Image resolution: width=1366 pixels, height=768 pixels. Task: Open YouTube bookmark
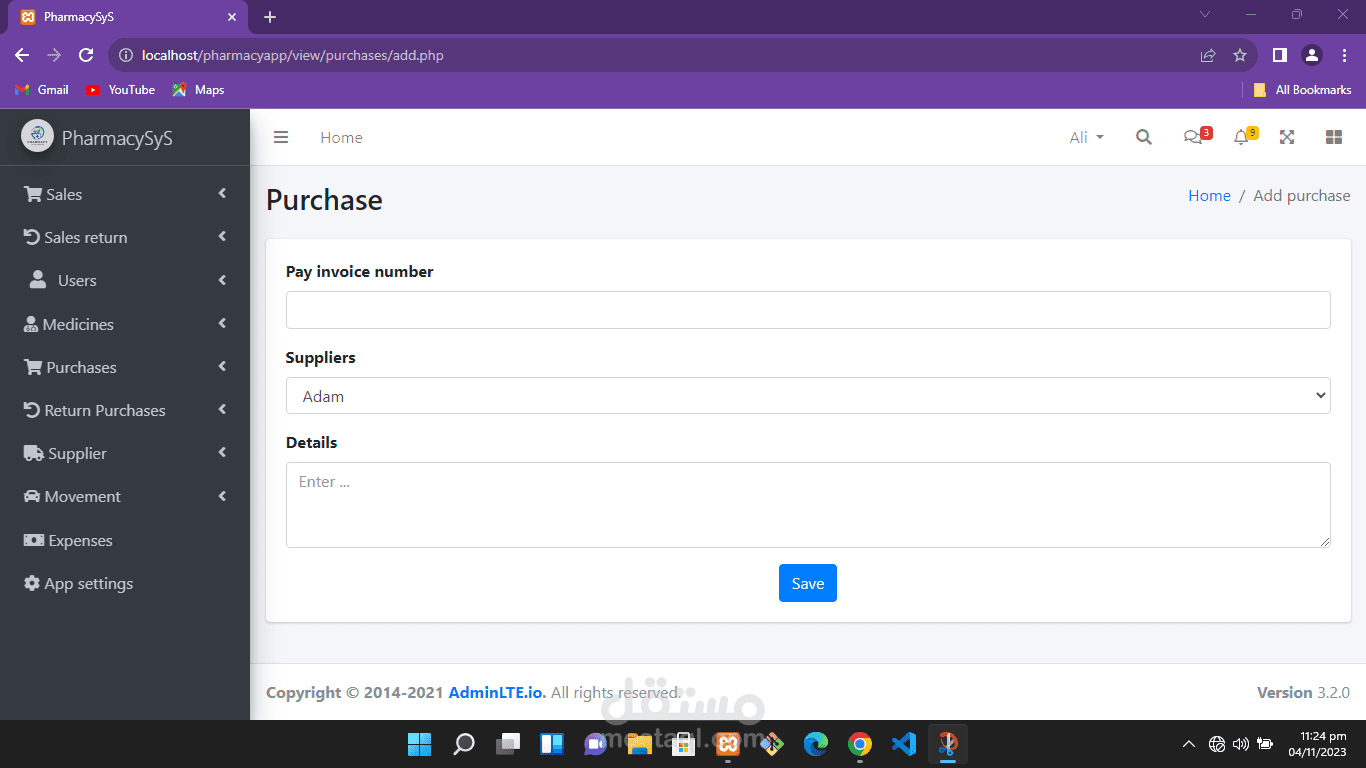tap(120, 90)
